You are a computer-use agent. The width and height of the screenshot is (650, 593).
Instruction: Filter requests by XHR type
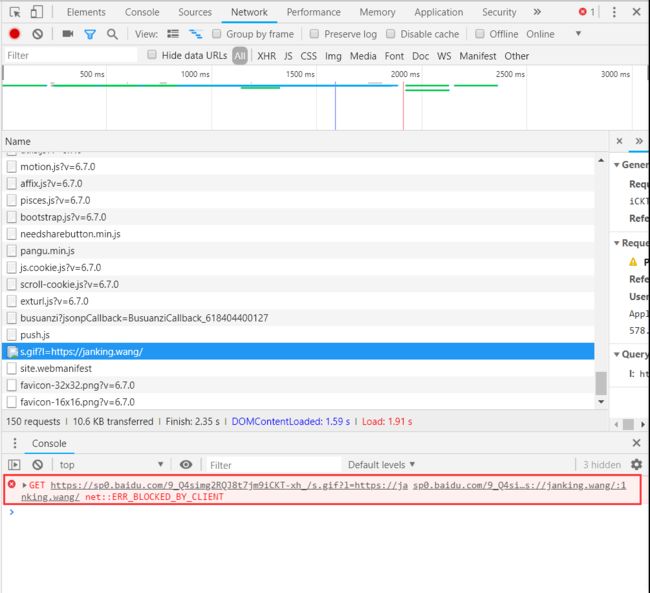coord(267,56)
